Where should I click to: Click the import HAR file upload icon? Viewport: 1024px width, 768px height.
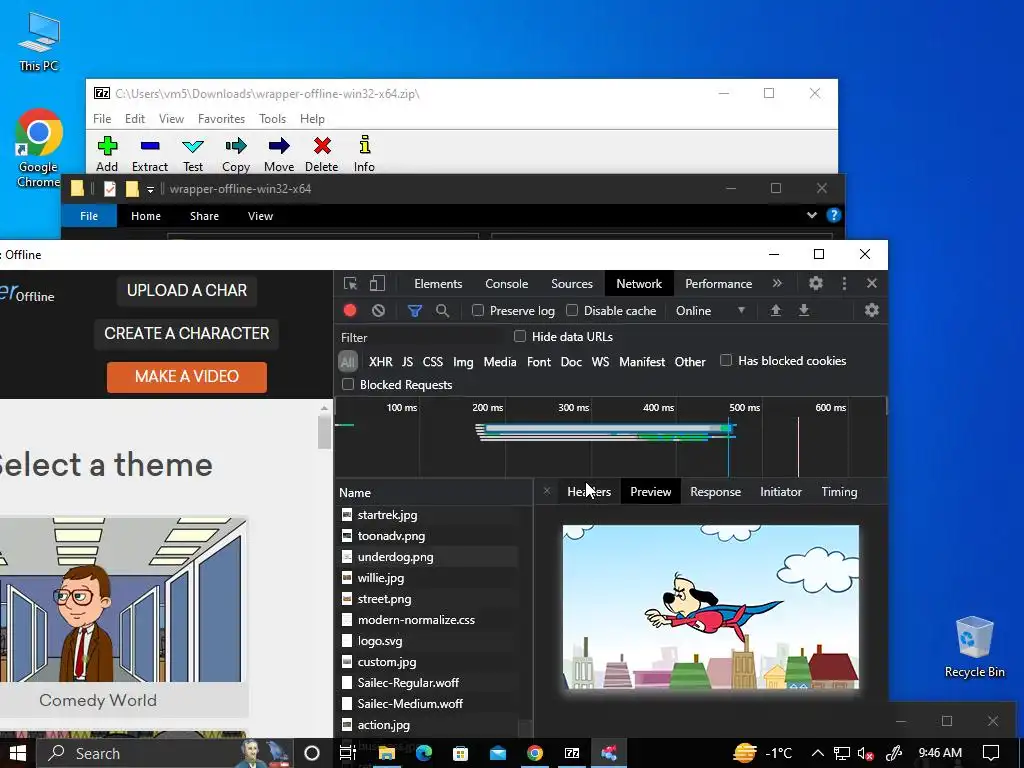(x=776, y=311)
